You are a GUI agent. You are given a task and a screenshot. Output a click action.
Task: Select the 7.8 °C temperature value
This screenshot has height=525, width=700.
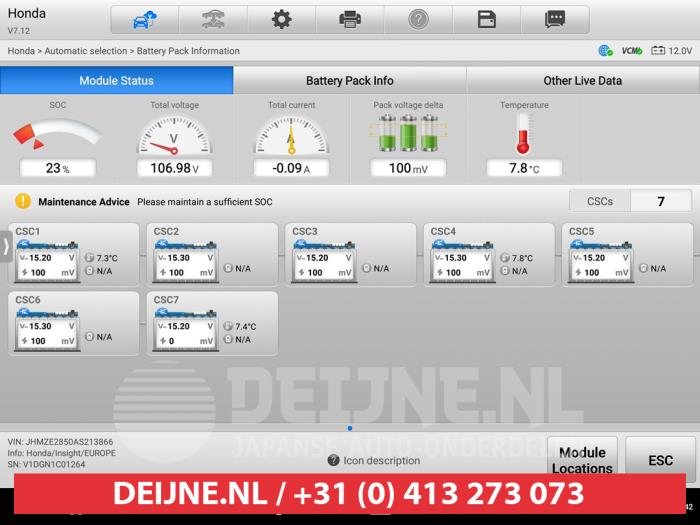(524, 168)
